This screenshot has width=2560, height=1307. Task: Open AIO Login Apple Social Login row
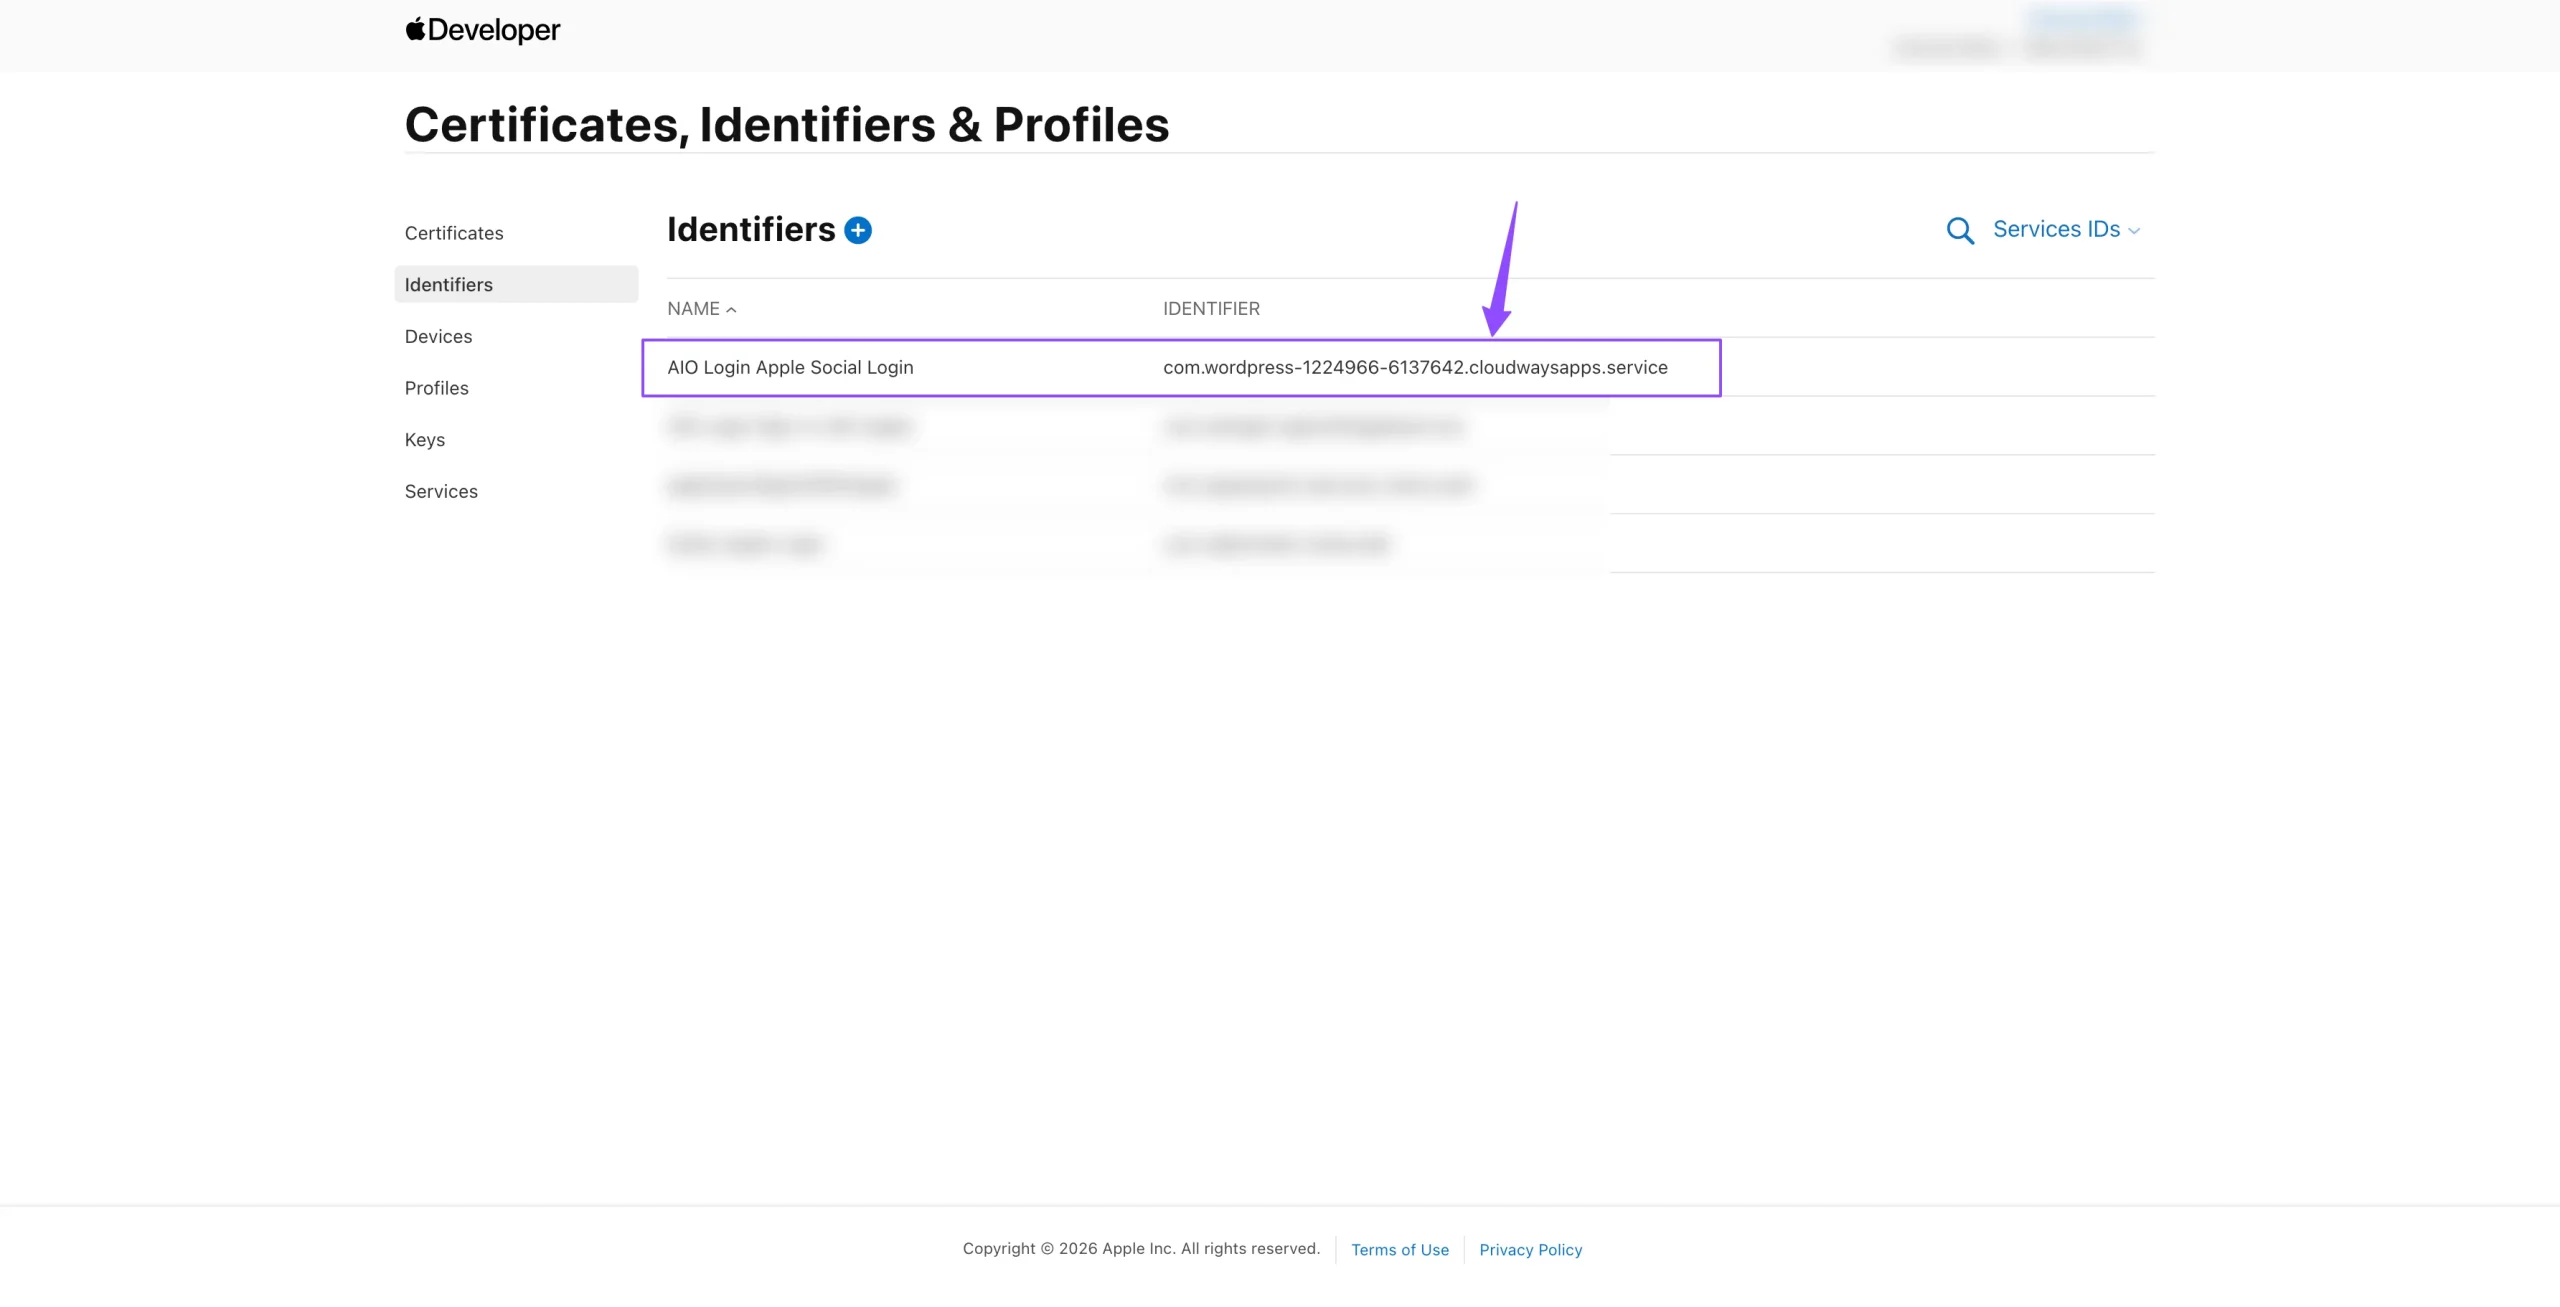click(x=1181, y=368)
